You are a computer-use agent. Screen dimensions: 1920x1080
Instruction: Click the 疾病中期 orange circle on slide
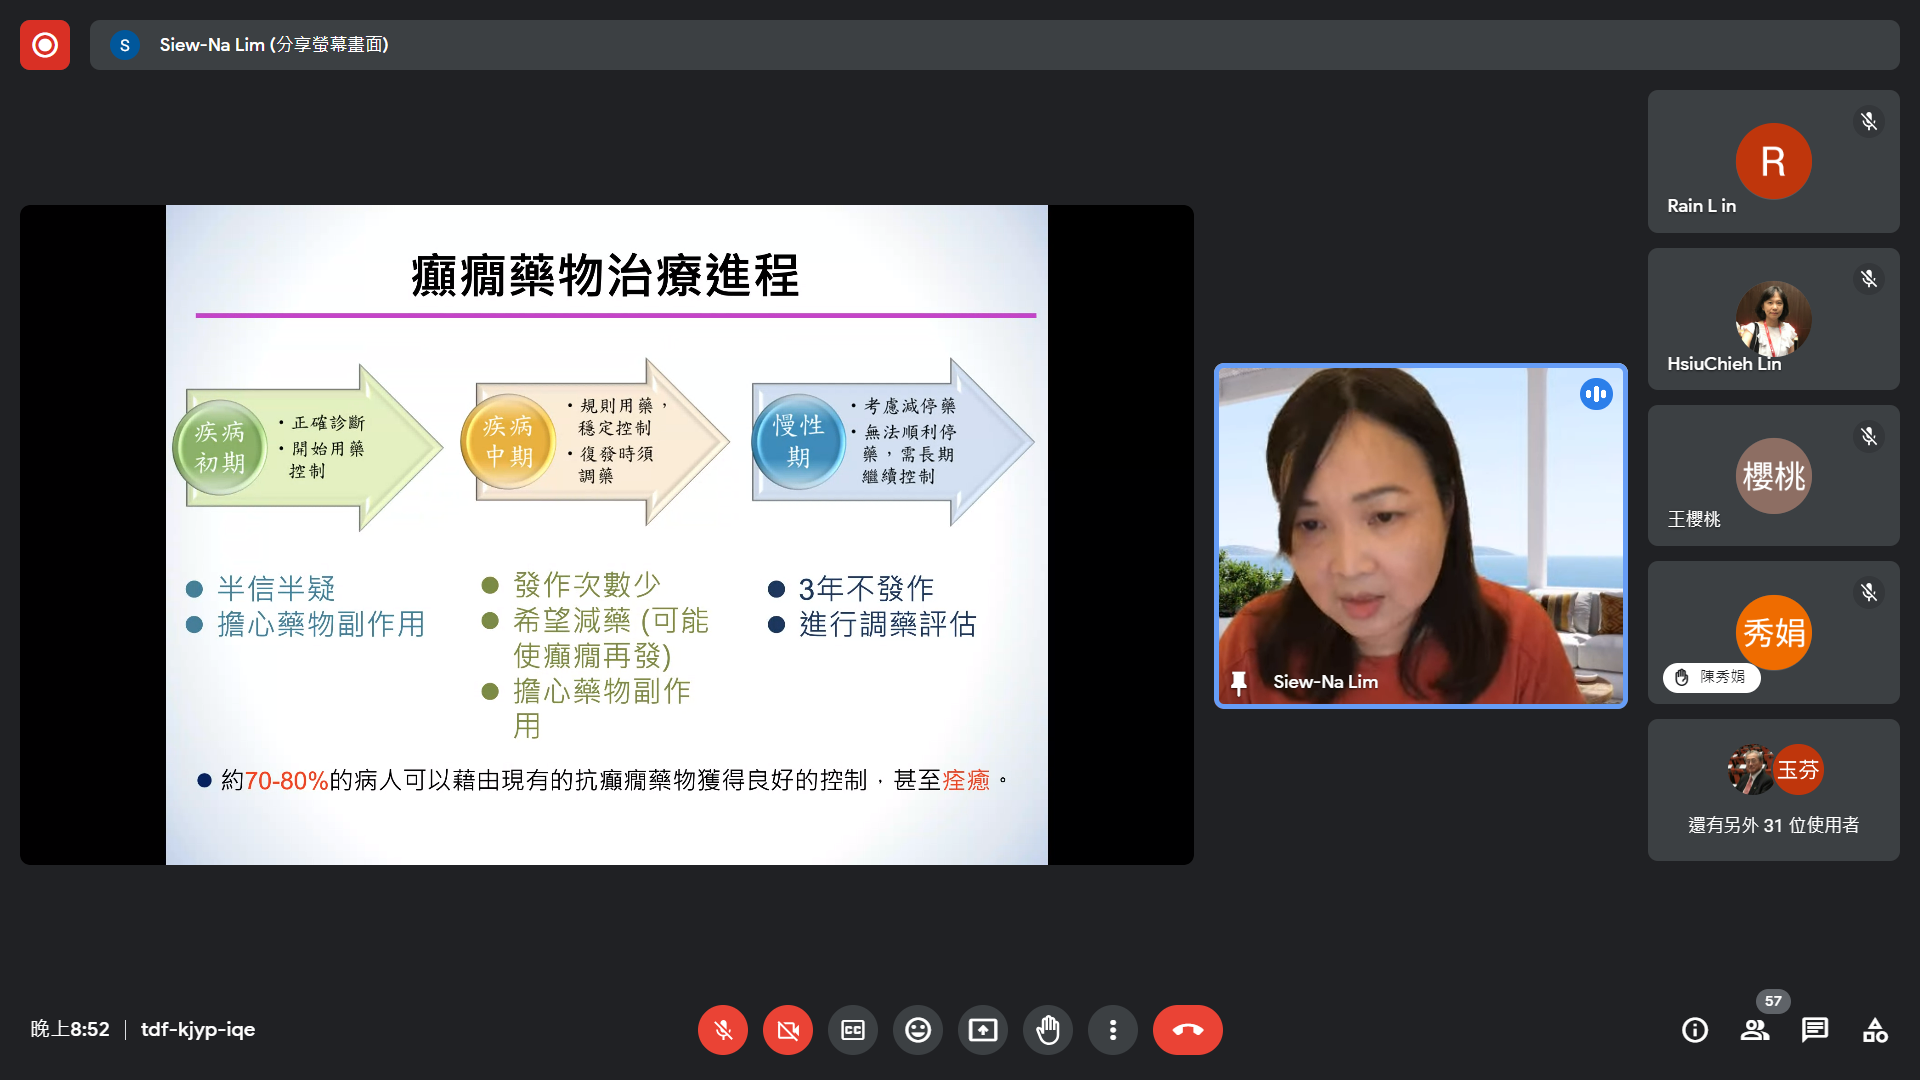click(508, 442)
